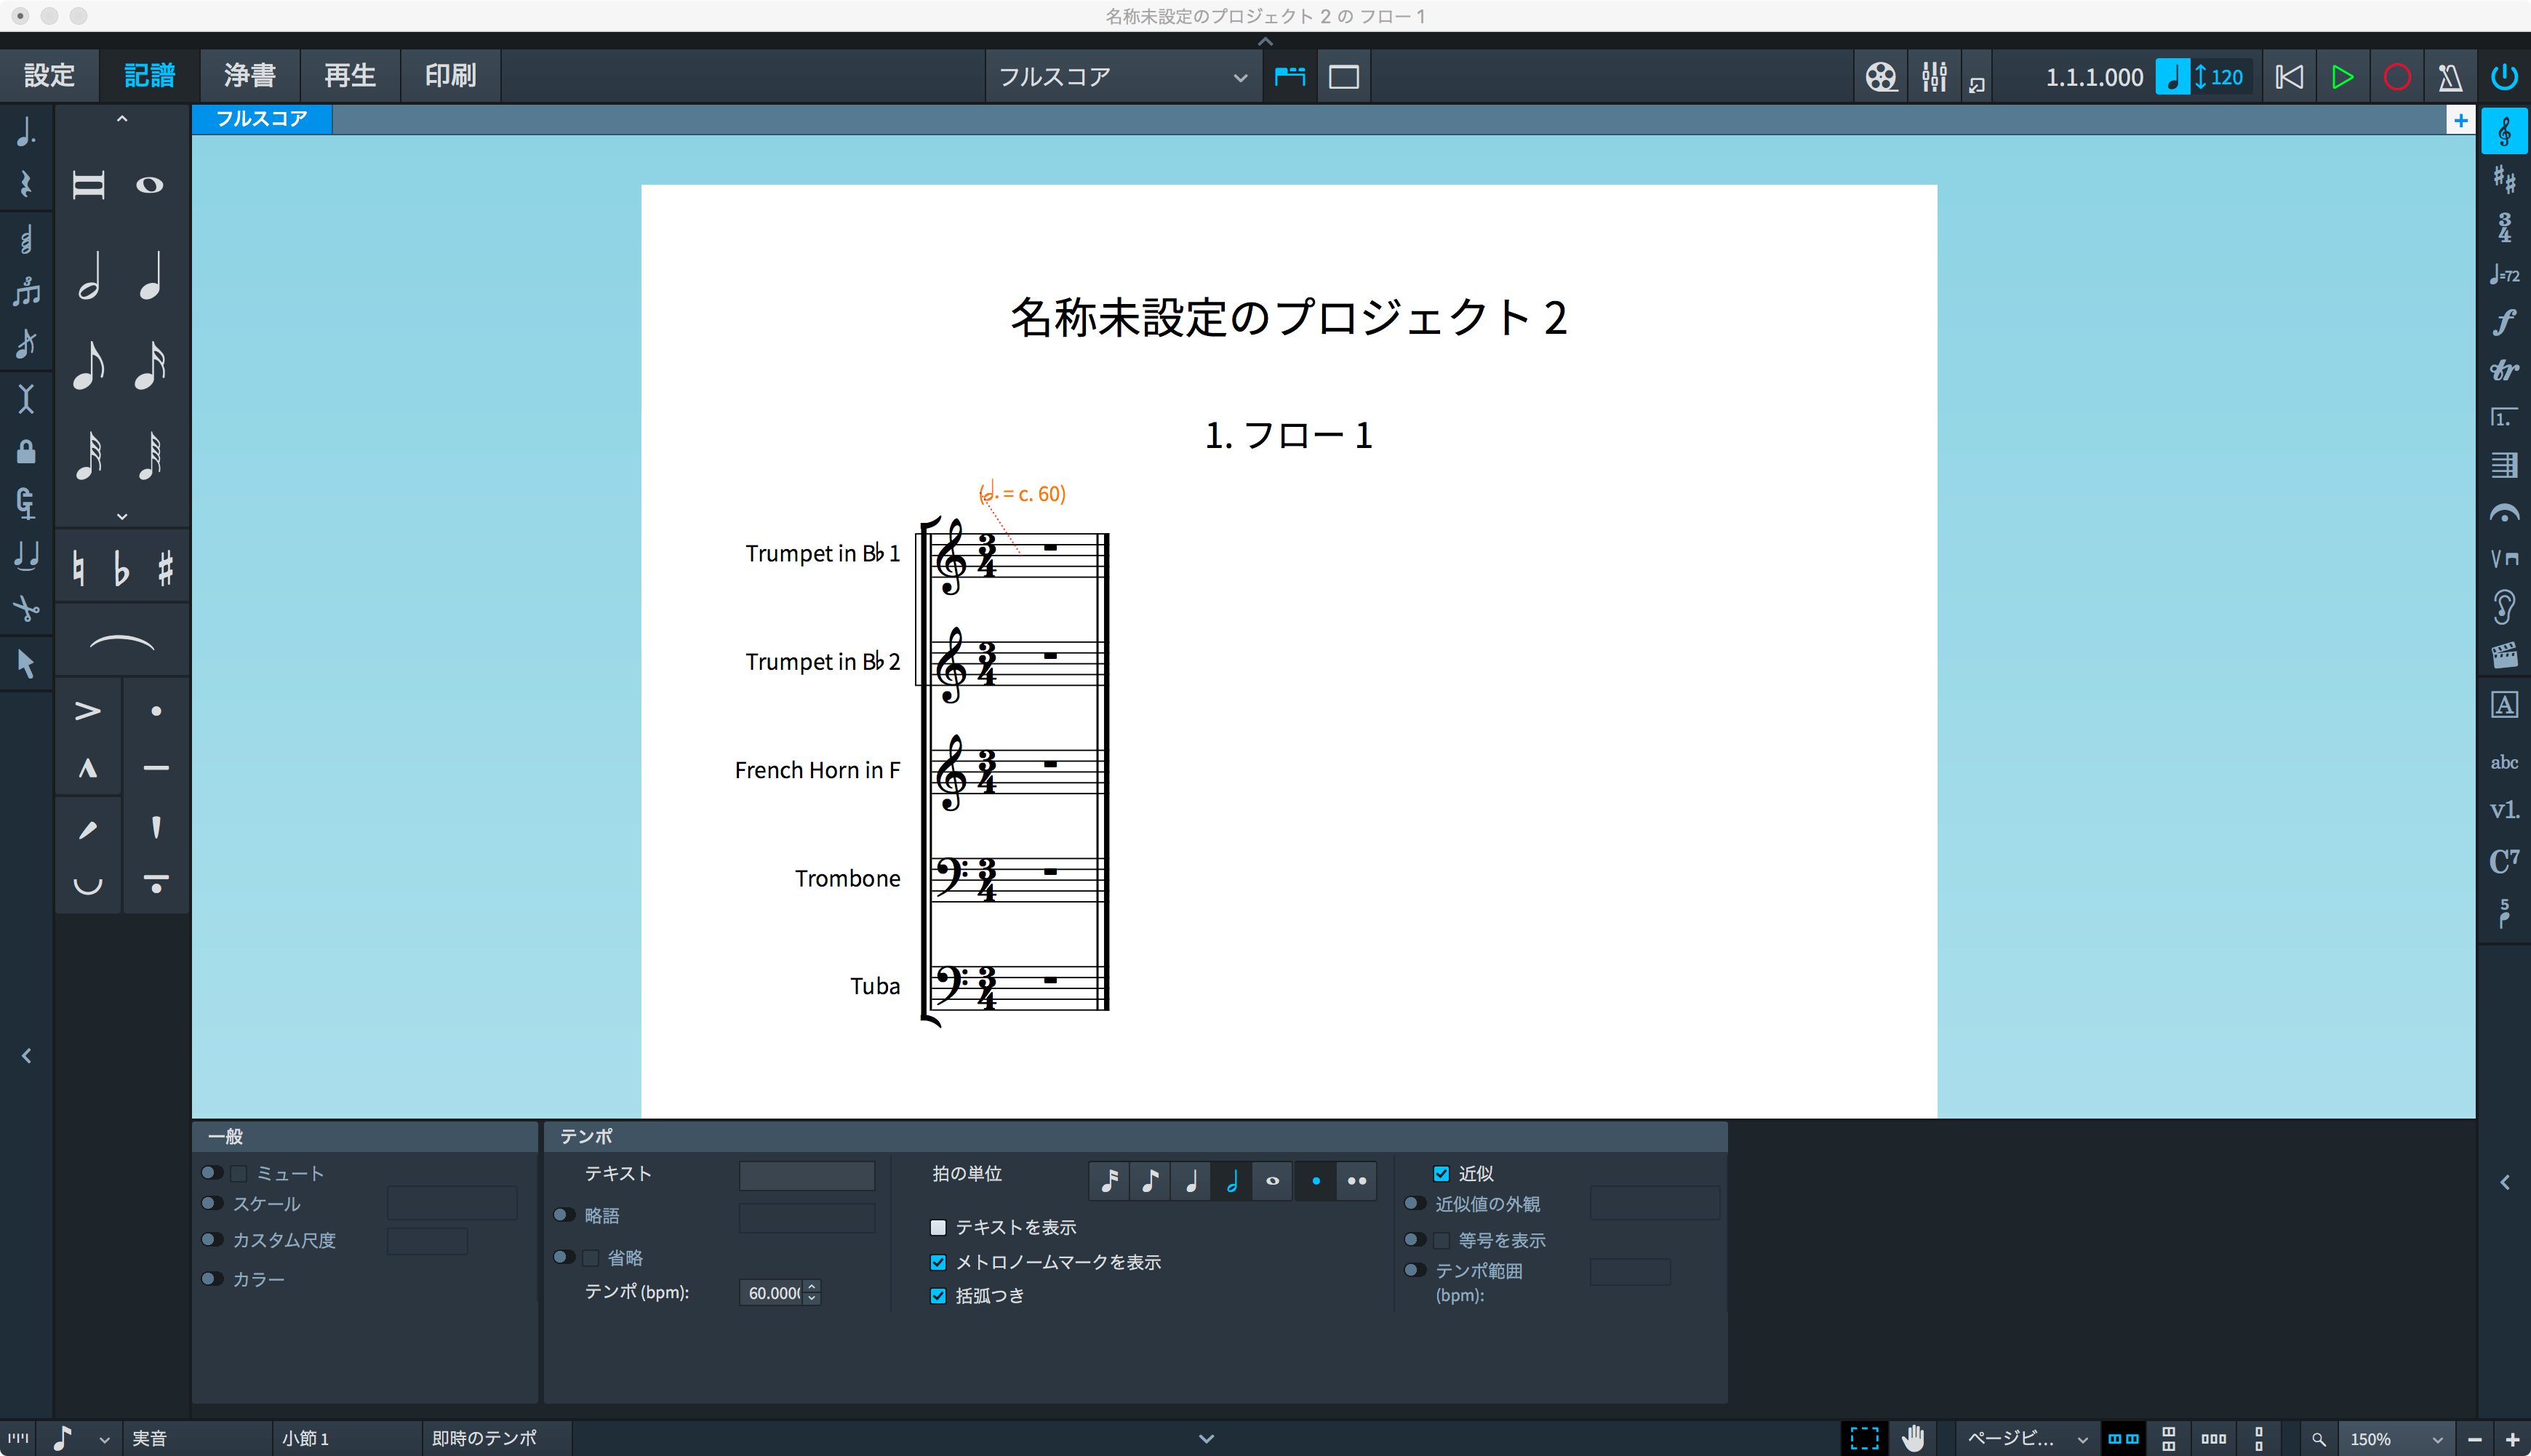
Task: Enable the テキストを表示 checkbox
Action: point(938,1227)
